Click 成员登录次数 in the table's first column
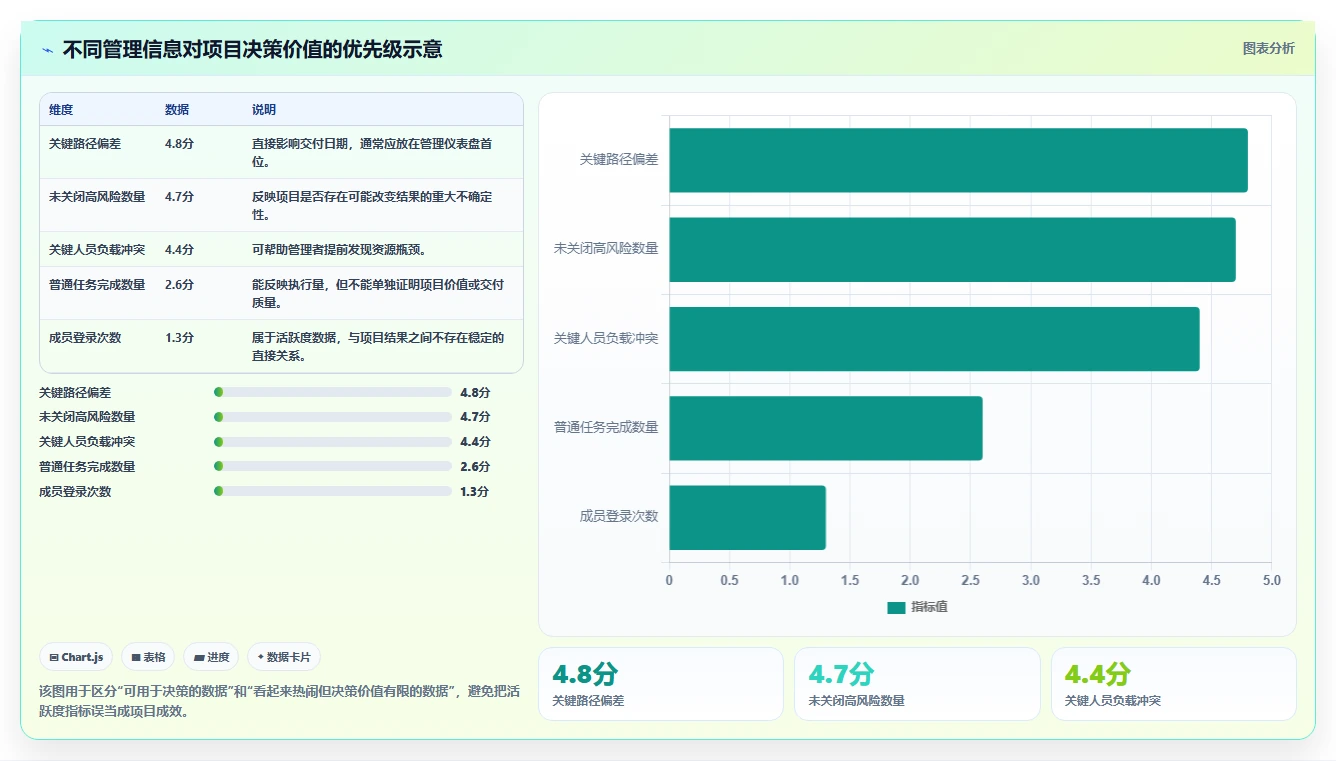The height and width of the screenshot is (761, 1336). pyautogui.click(x=85, y=338)
